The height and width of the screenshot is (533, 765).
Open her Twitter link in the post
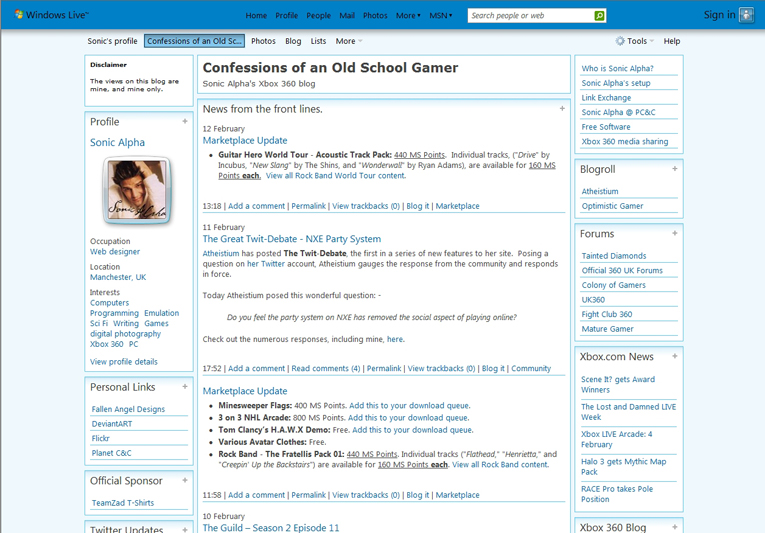[265, 264]
